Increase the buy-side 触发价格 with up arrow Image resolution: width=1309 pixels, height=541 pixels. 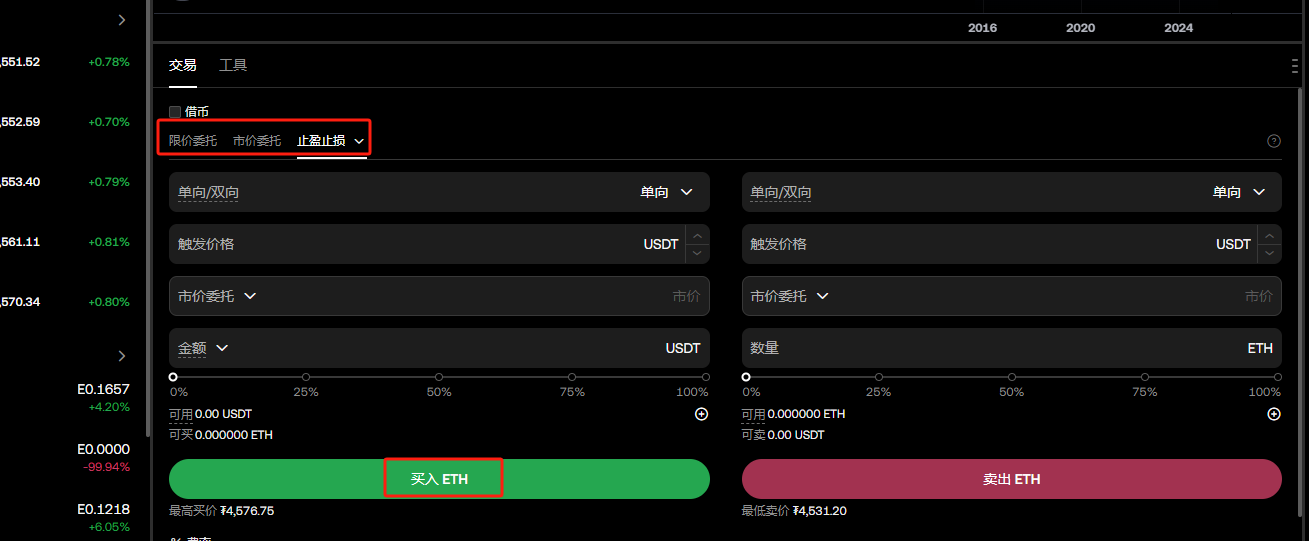point(697,235)
